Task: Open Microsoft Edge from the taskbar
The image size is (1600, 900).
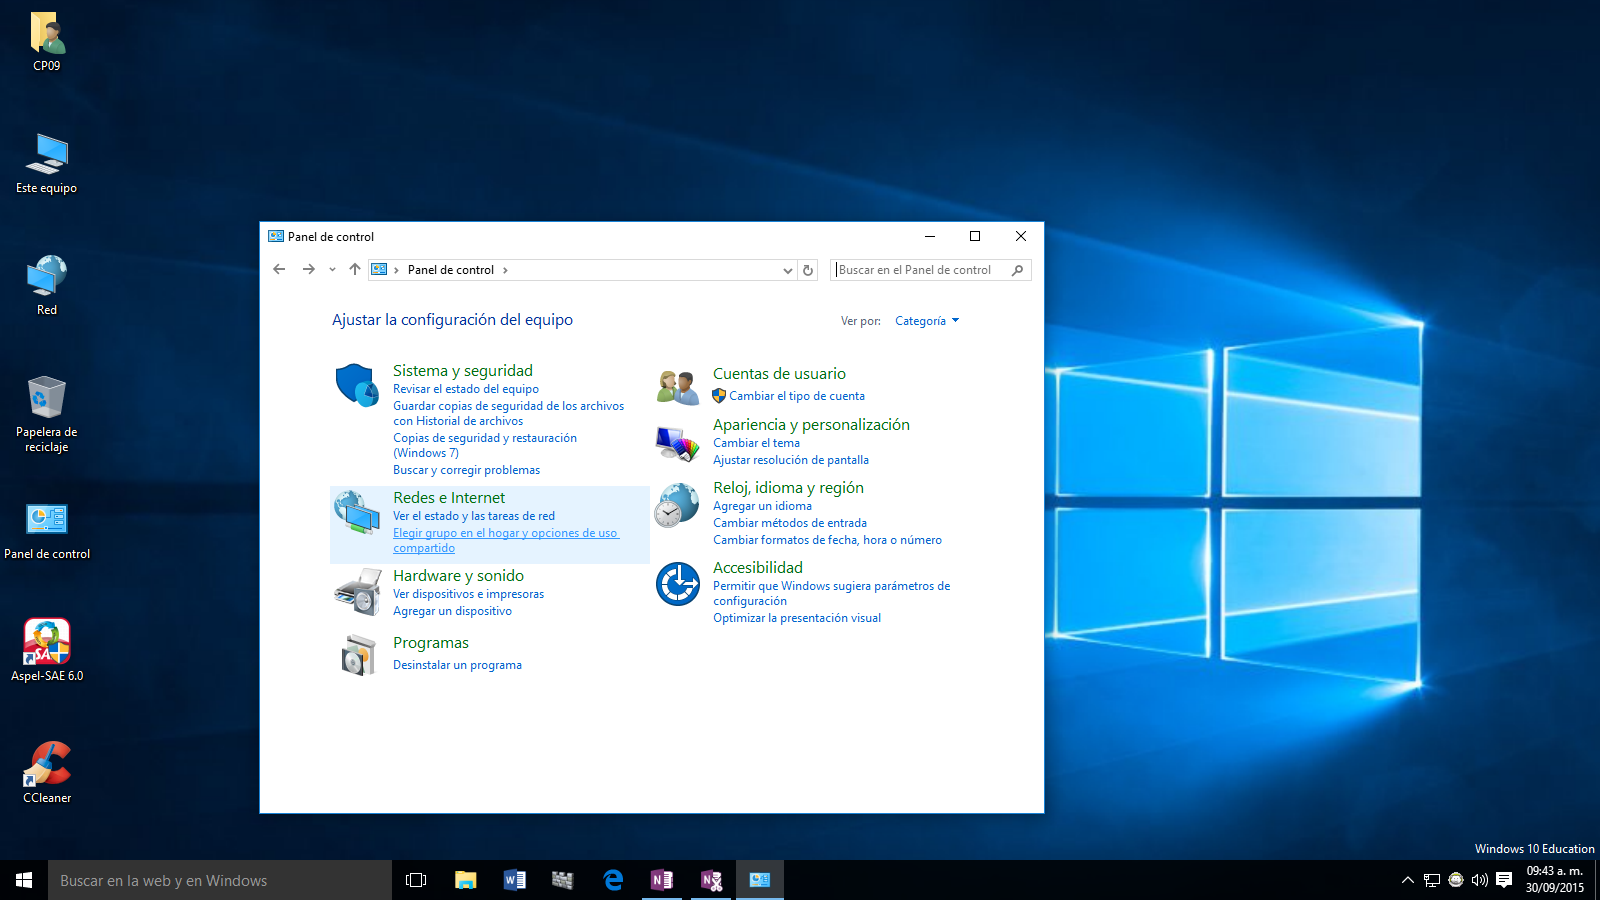Action: [613, 880]
